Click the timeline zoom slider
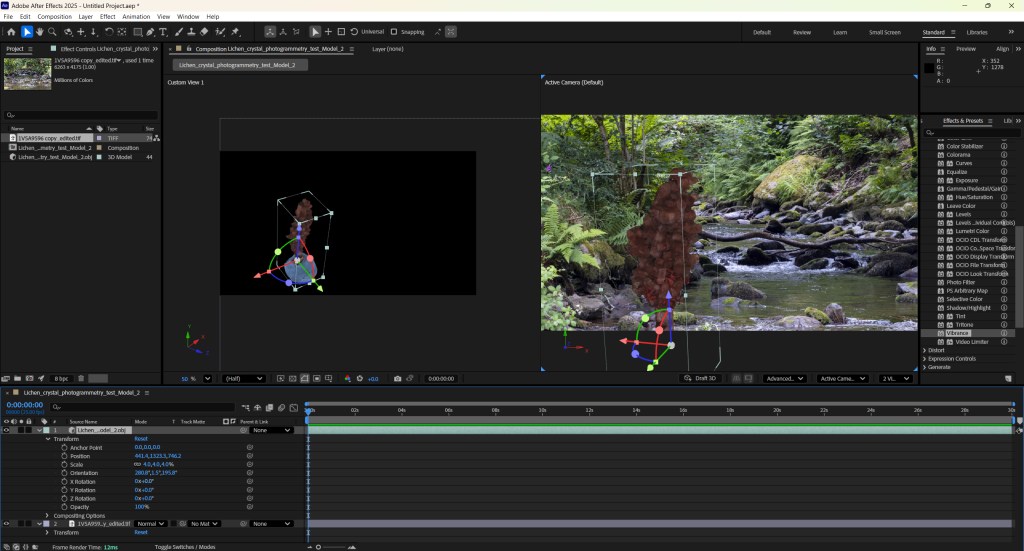 (x=319, y=547)
